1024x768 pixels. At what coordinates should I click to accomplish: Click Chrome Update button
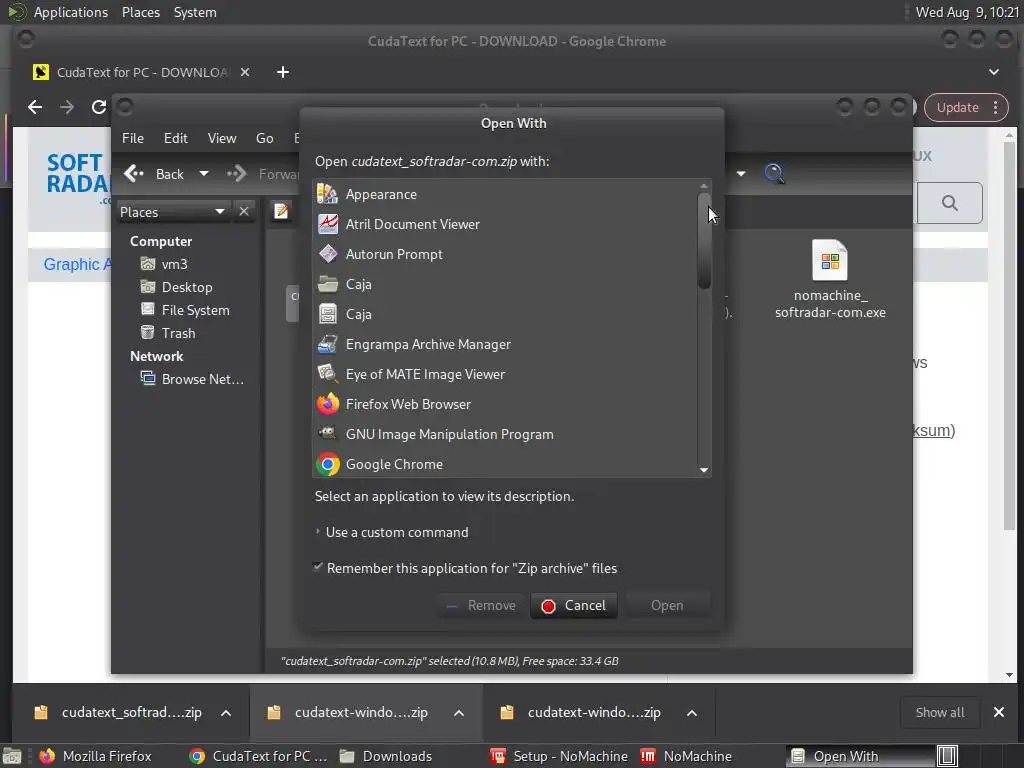[957, 107]
